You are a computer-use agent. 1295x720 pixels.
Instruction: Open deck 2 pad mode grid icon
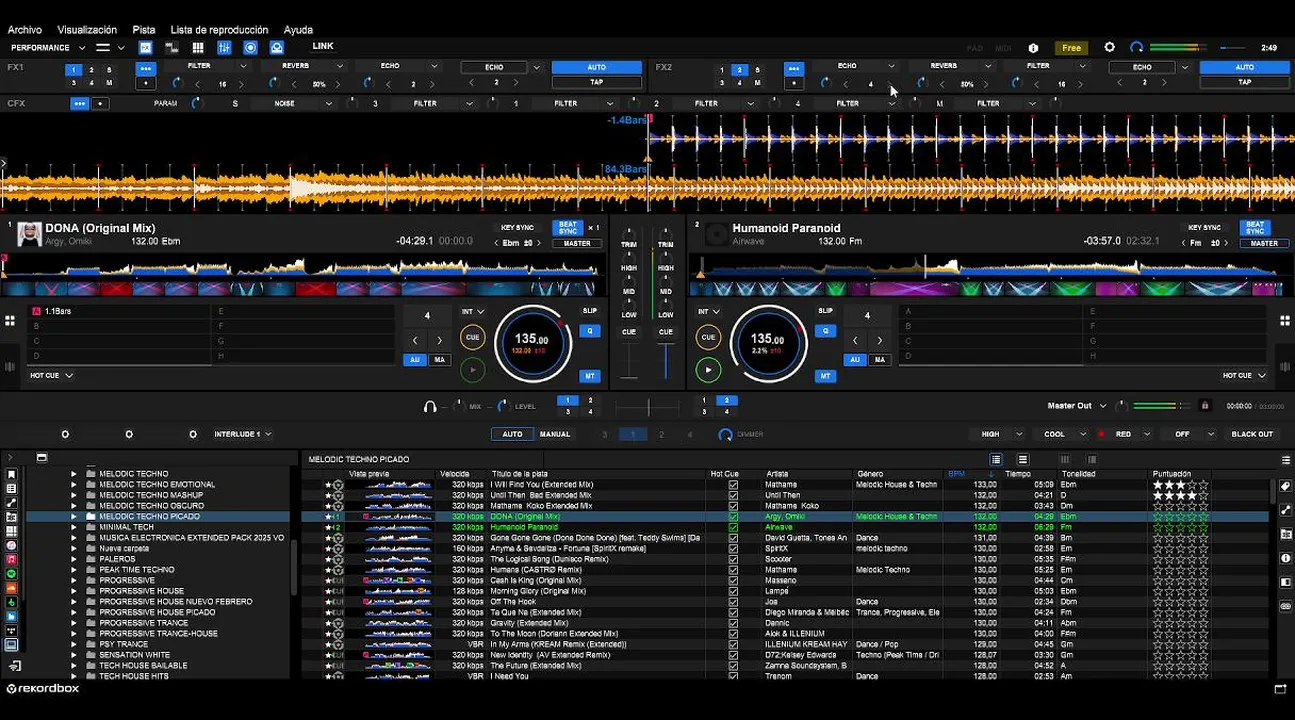tap(1285, 321)
